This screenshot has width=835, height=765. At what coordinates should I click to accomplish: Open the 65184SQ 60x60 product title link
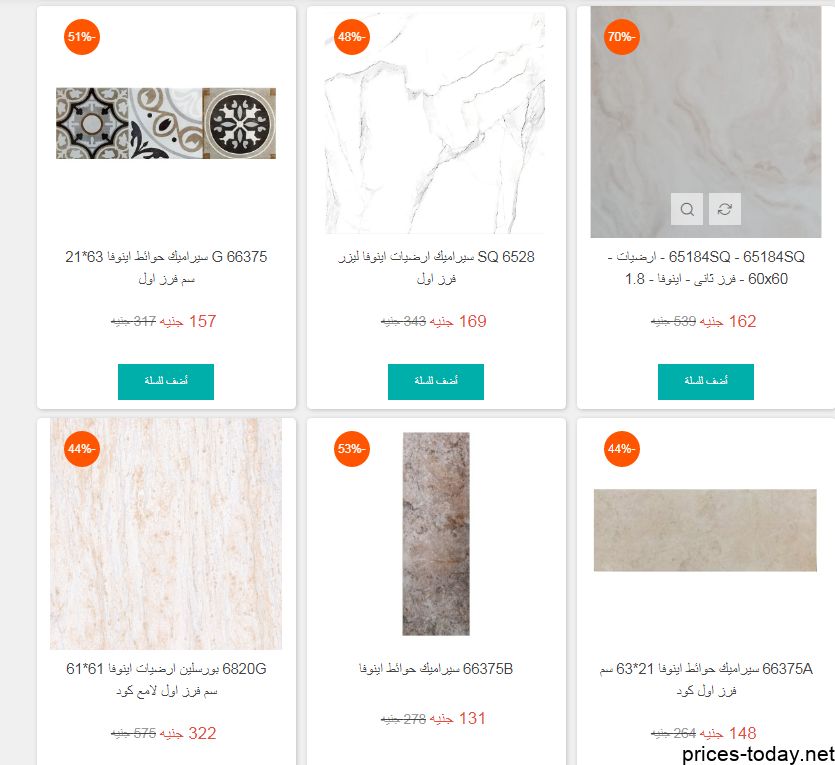(706, 268)
